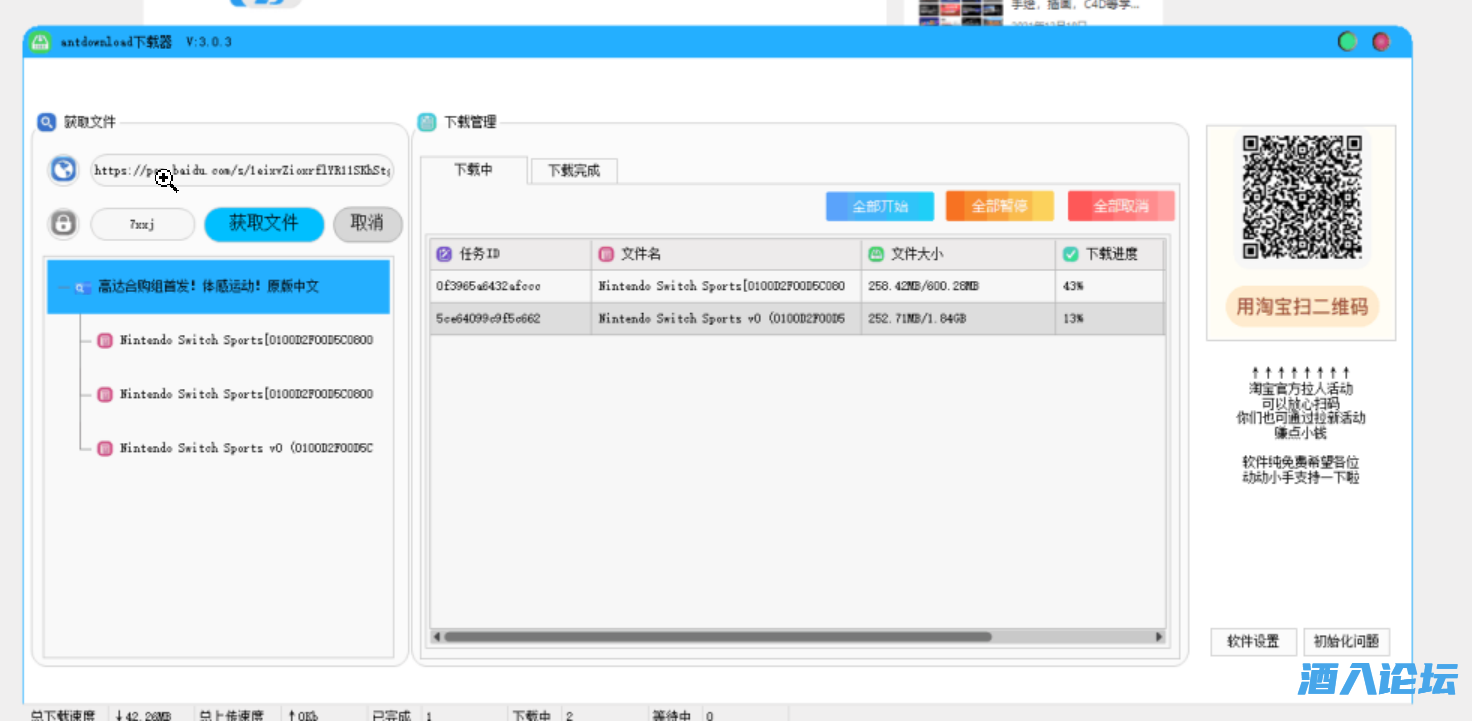
Task: Click the 任务ID column header label
Action: (x=479, y=254)
